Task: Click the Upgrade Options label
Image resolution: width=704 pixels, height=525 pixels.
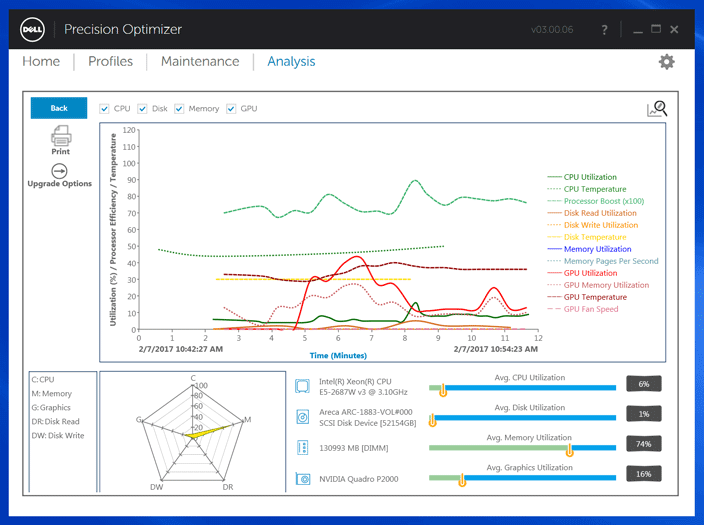Action: pyautogui.click(x=59, y=184)
